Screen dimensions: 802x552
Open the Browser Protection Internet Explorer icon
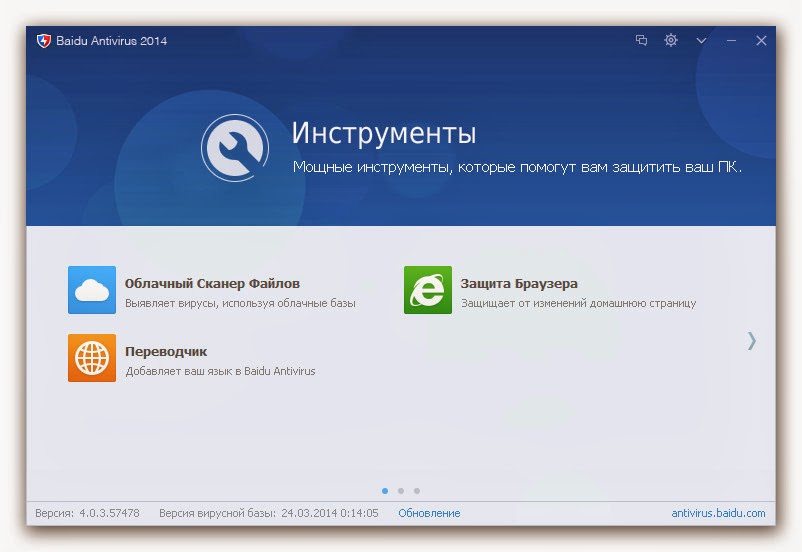tap(428, 290)
